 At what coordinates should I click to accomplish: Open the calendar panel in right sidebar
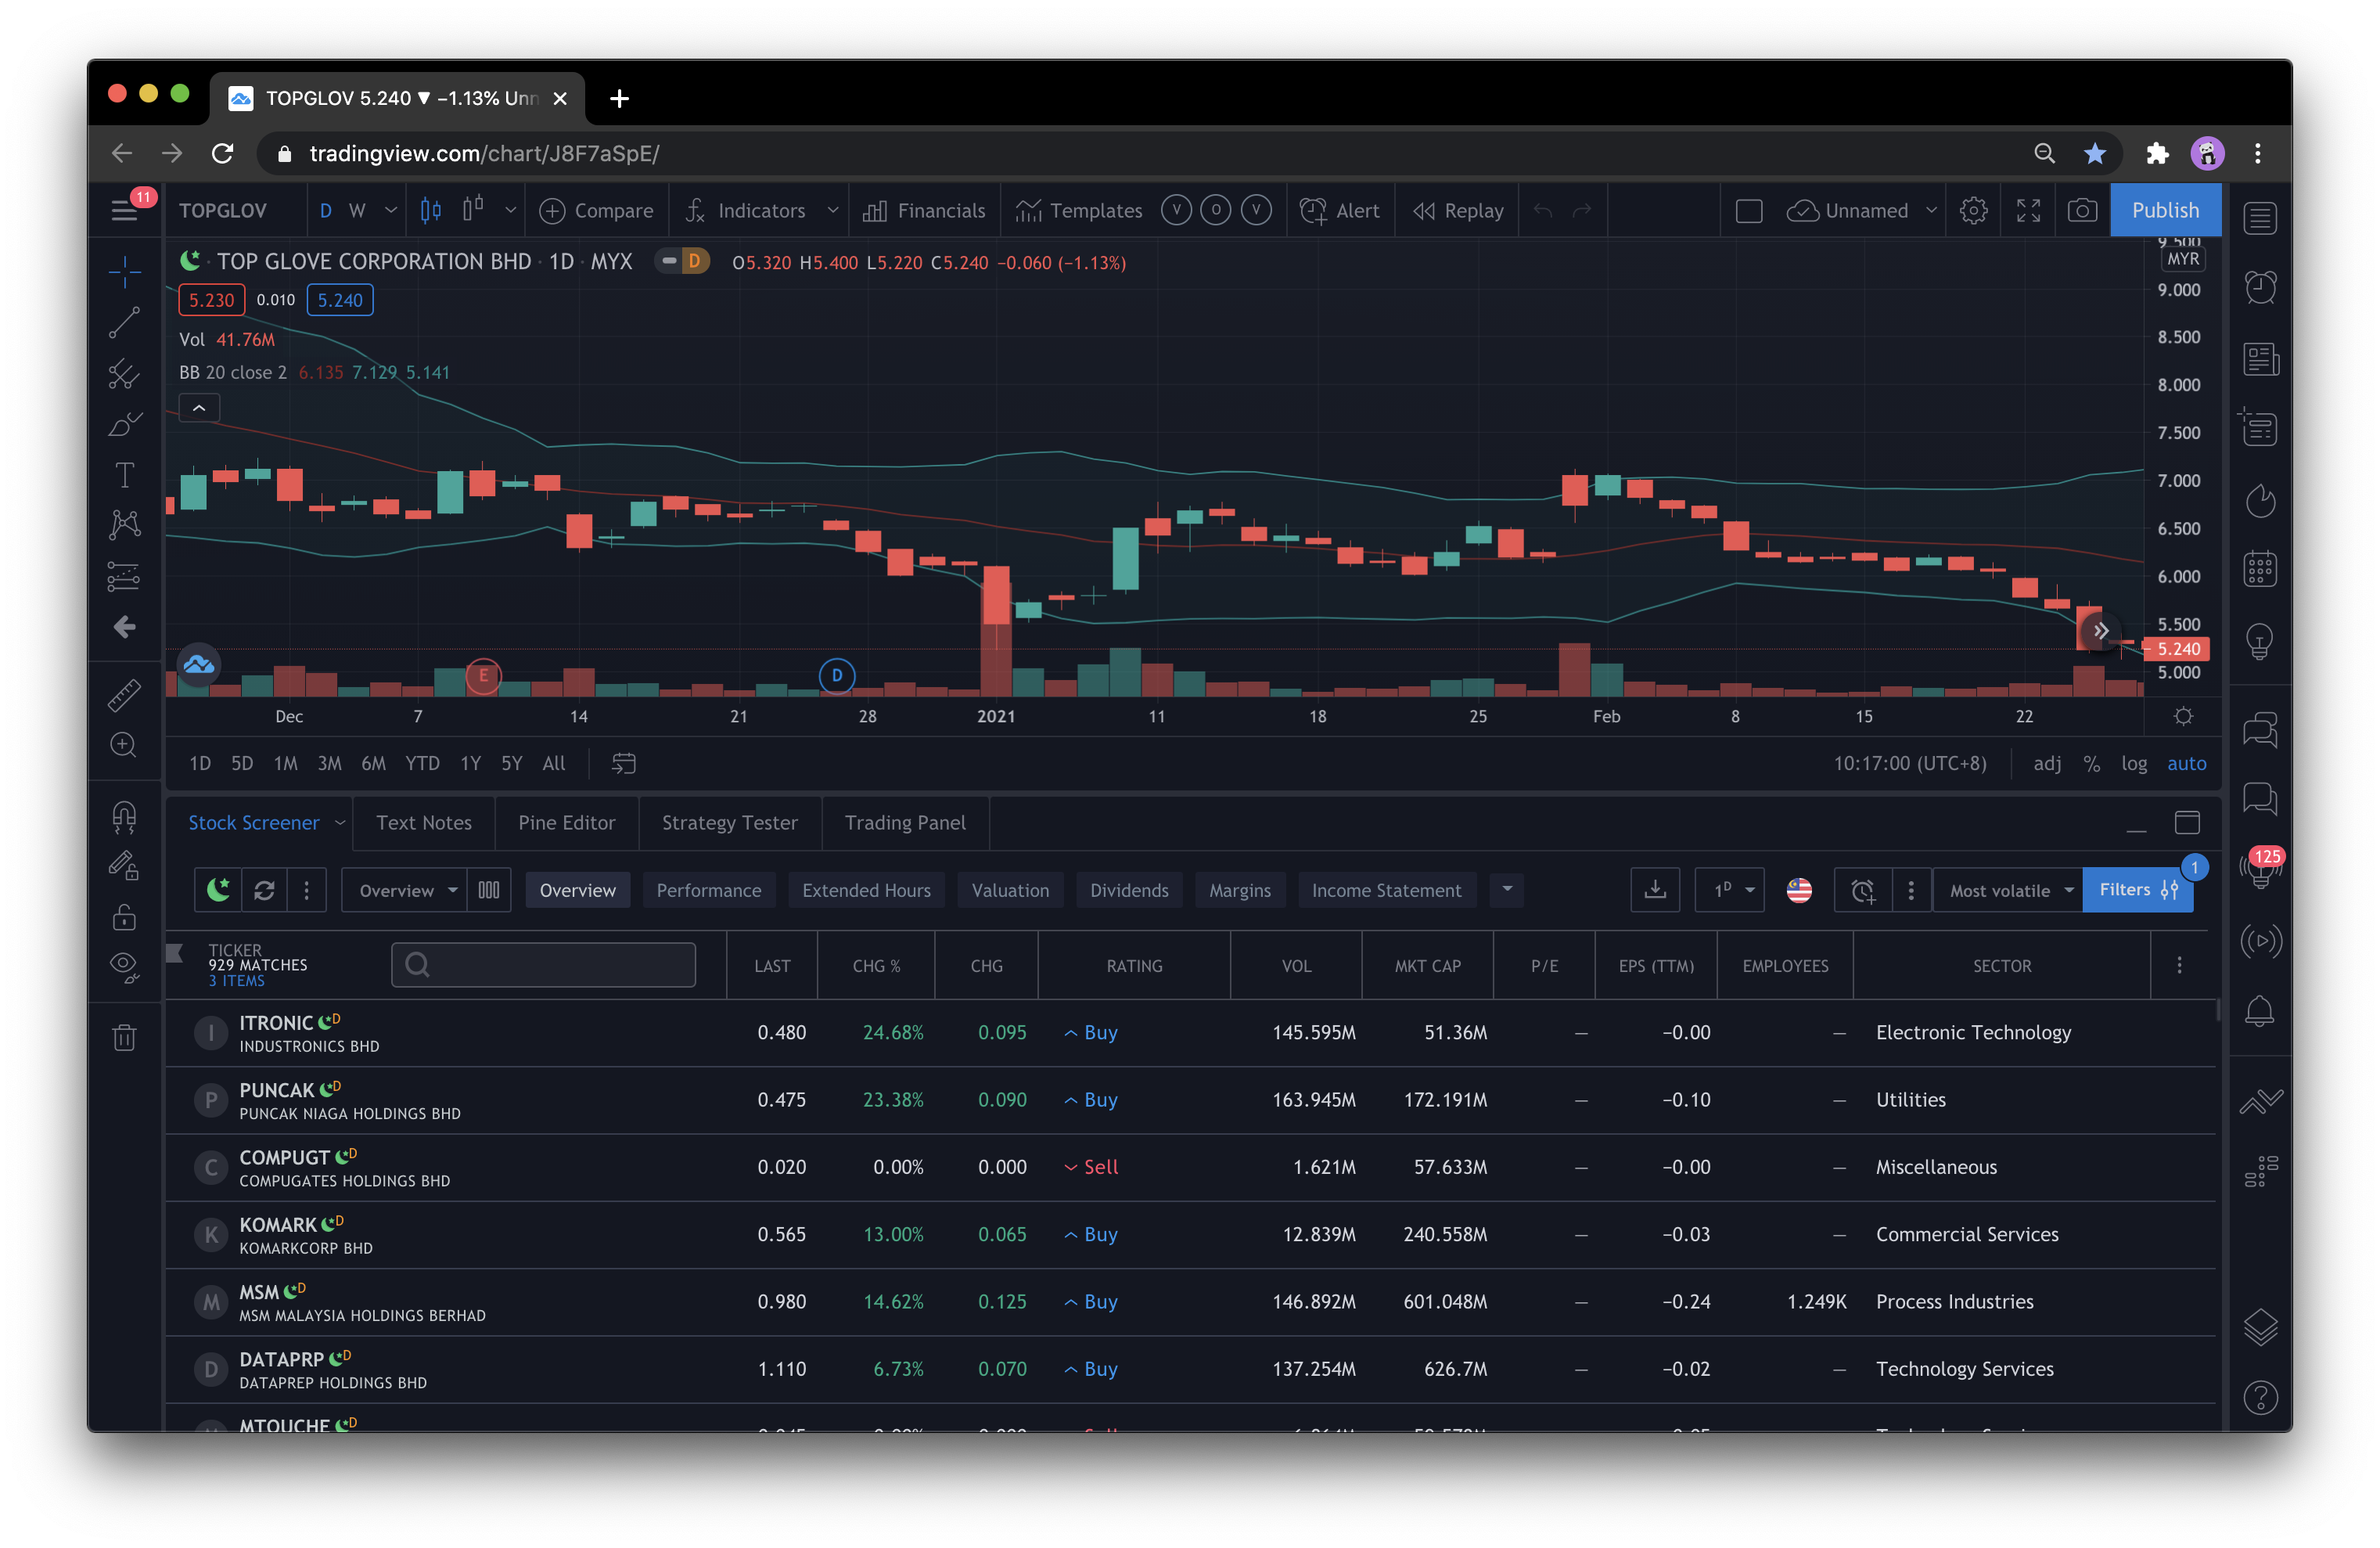[2260, 570]
